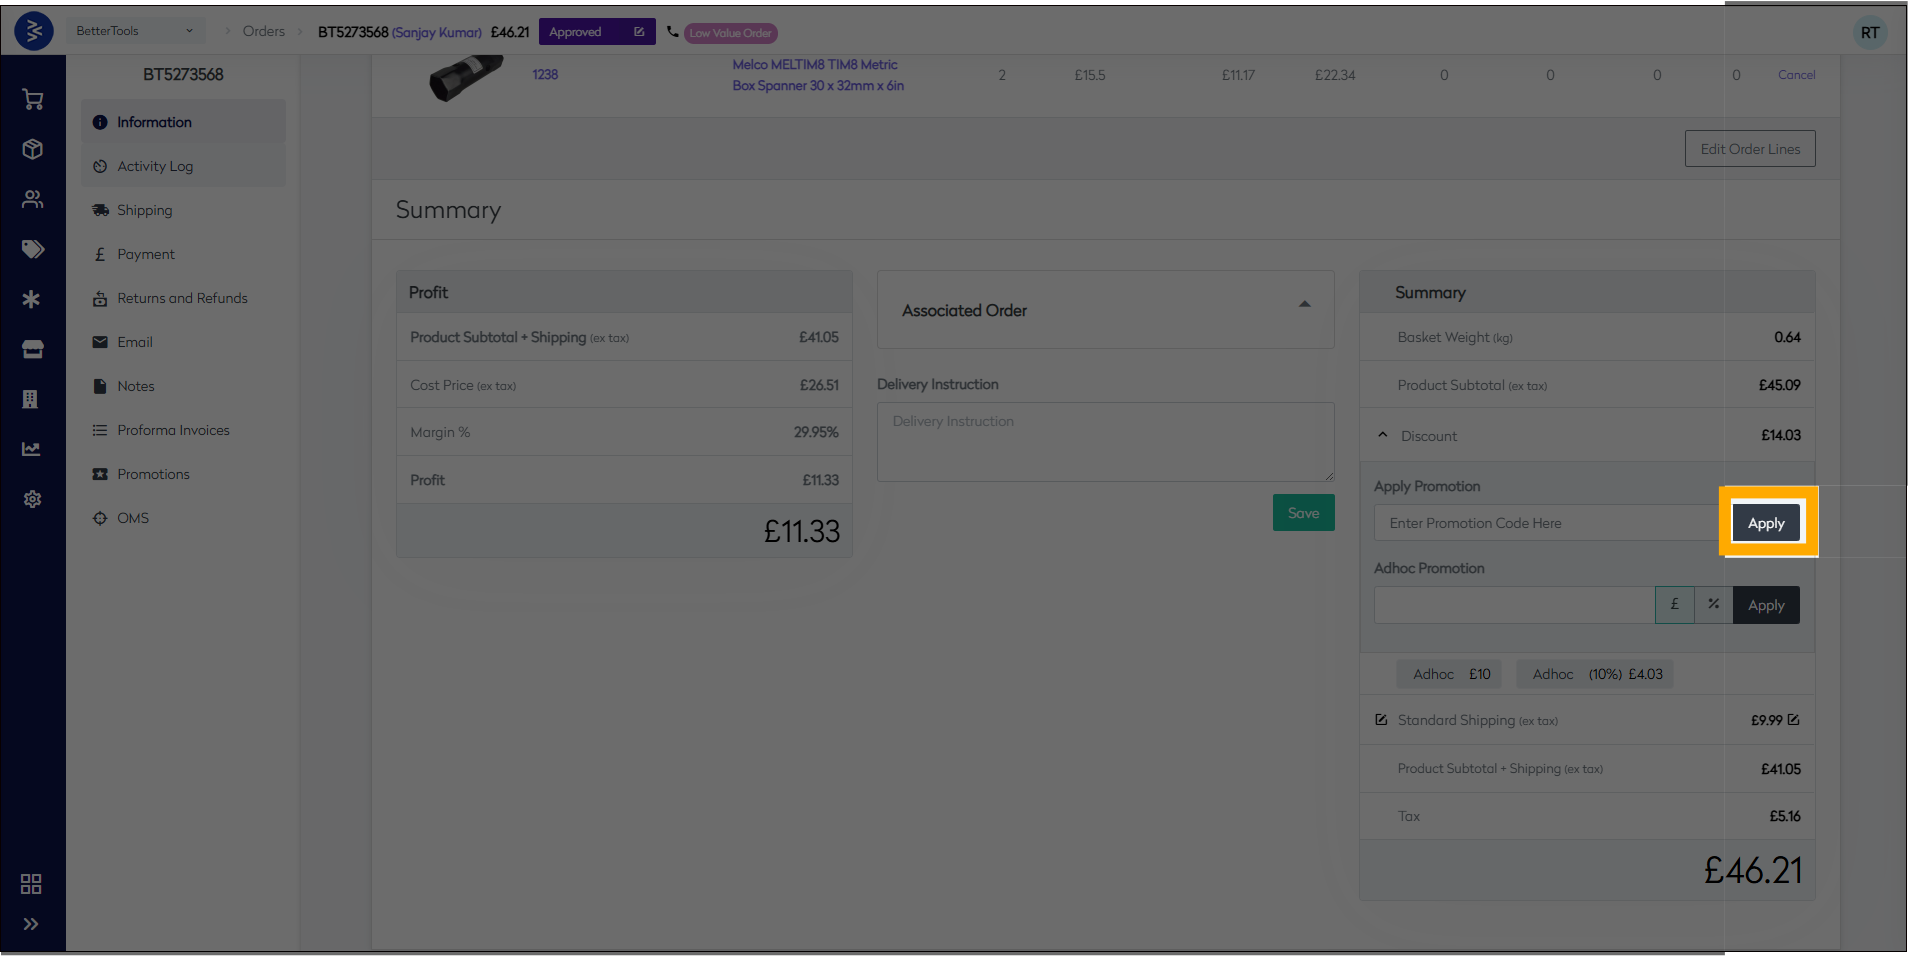1908x956 pixels.
Task: Expand the sidebar with double chevron
Action: [x=31, y=924]
